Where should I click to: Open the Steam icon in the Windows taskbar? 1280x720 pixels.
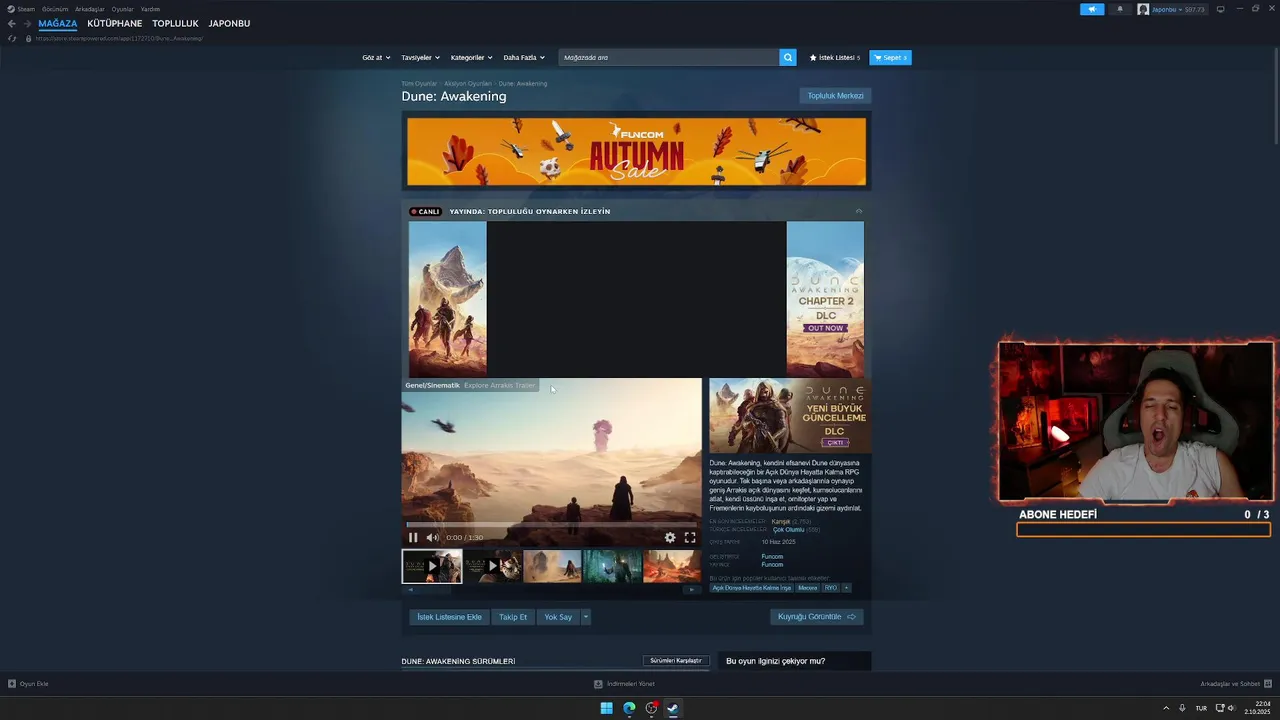pyautogui.click(x=673, y=708)
